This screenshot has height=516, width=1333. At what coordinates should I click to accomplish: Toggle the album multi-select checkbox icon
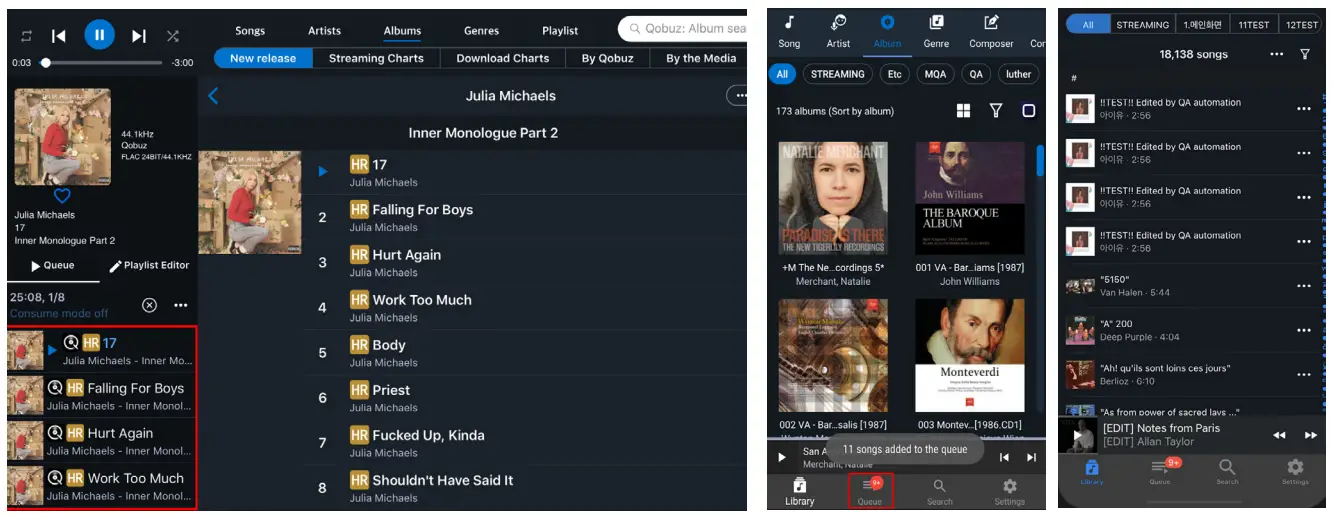(1028, 111)
